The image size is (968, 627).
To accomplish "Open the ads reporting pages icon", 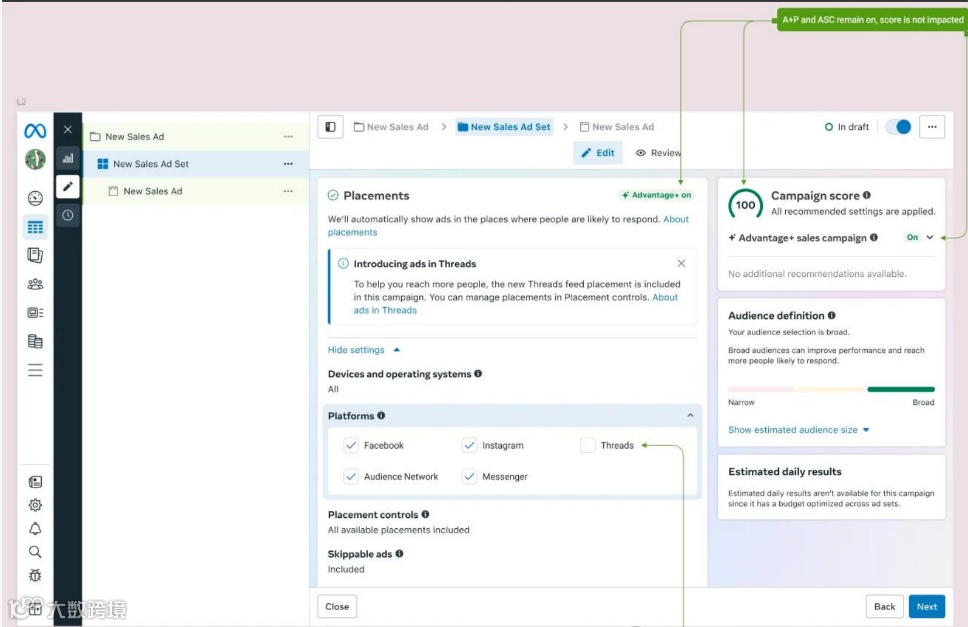I will 35,255.
